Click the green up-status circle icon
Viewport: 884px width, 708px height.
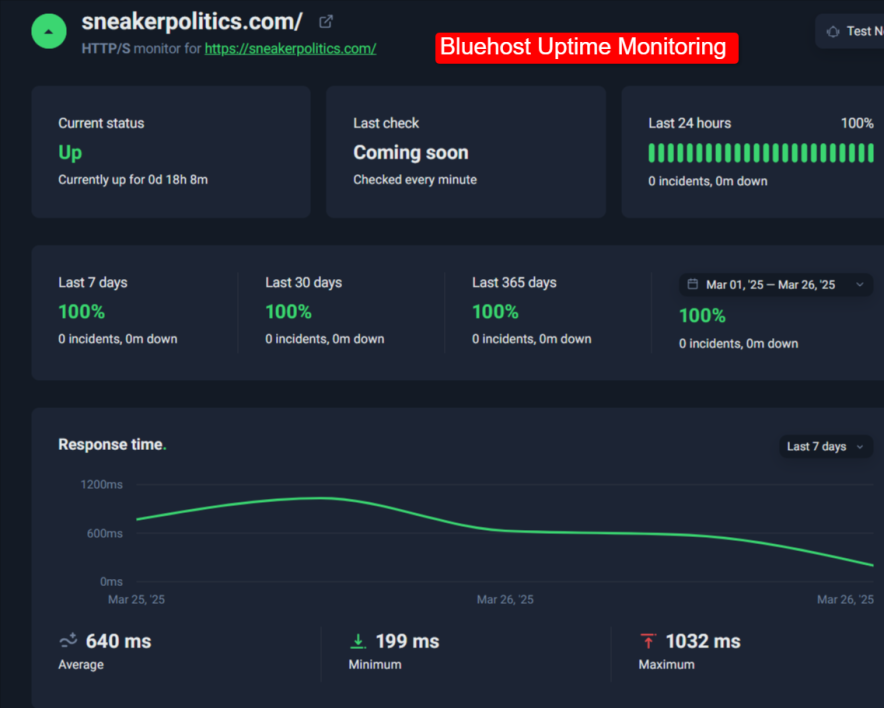pyautogui.click(x=49, y=32)
